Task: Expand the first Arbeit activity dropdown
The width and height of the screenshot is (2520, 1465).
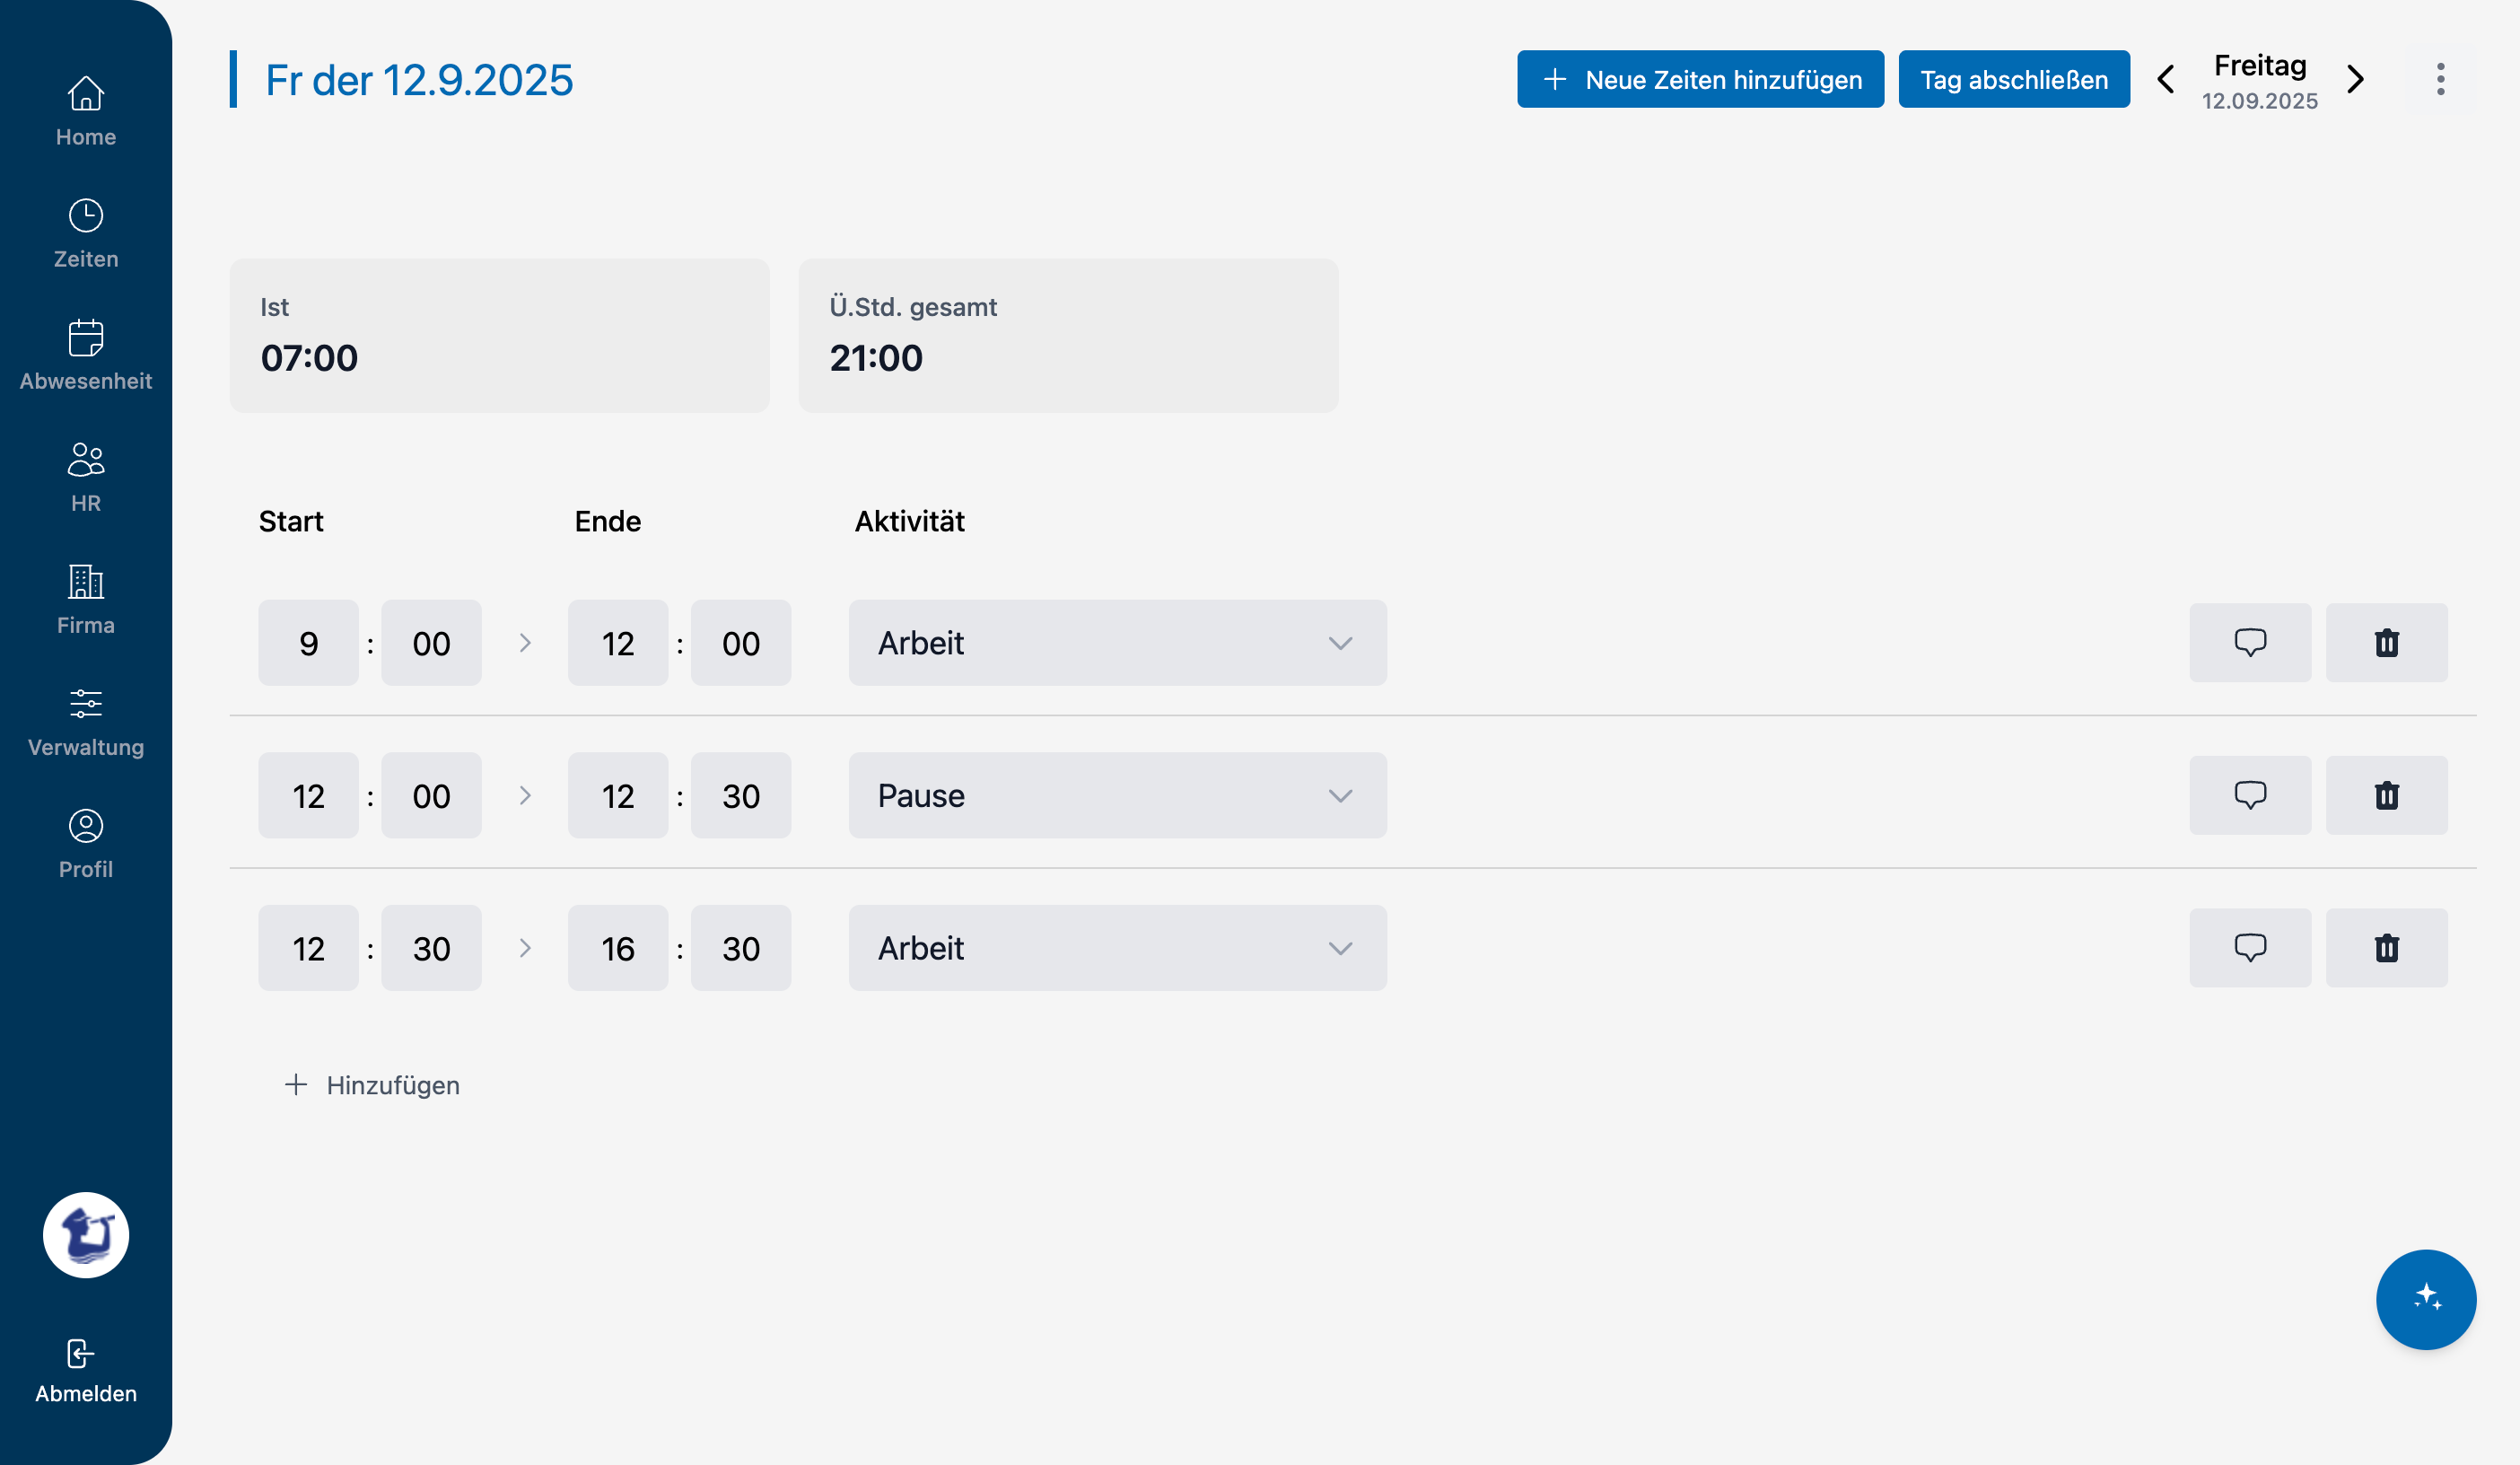Action: (x=1117, y=642)
